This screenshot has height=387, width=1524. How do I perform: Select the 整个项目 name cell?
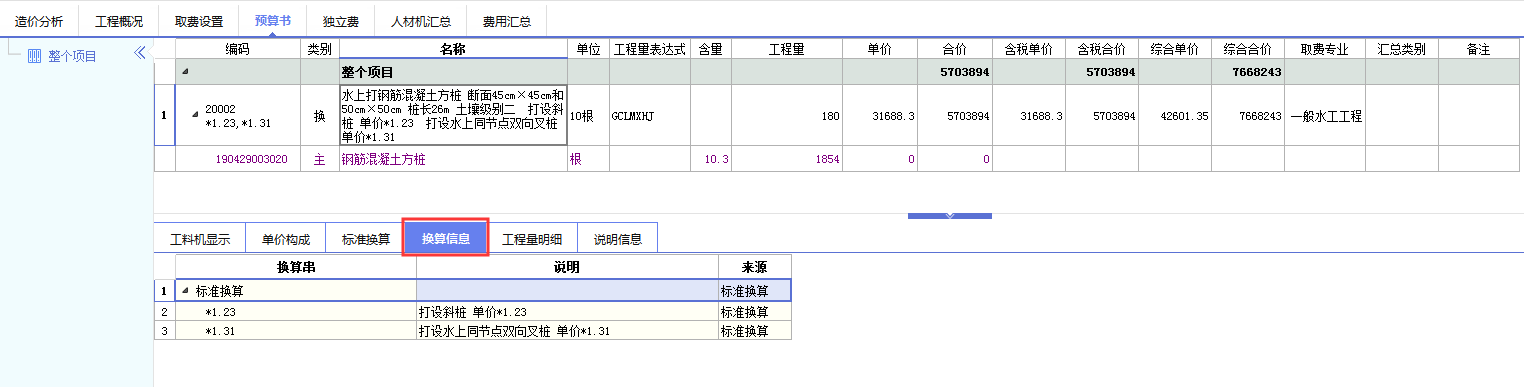(453, 73)
